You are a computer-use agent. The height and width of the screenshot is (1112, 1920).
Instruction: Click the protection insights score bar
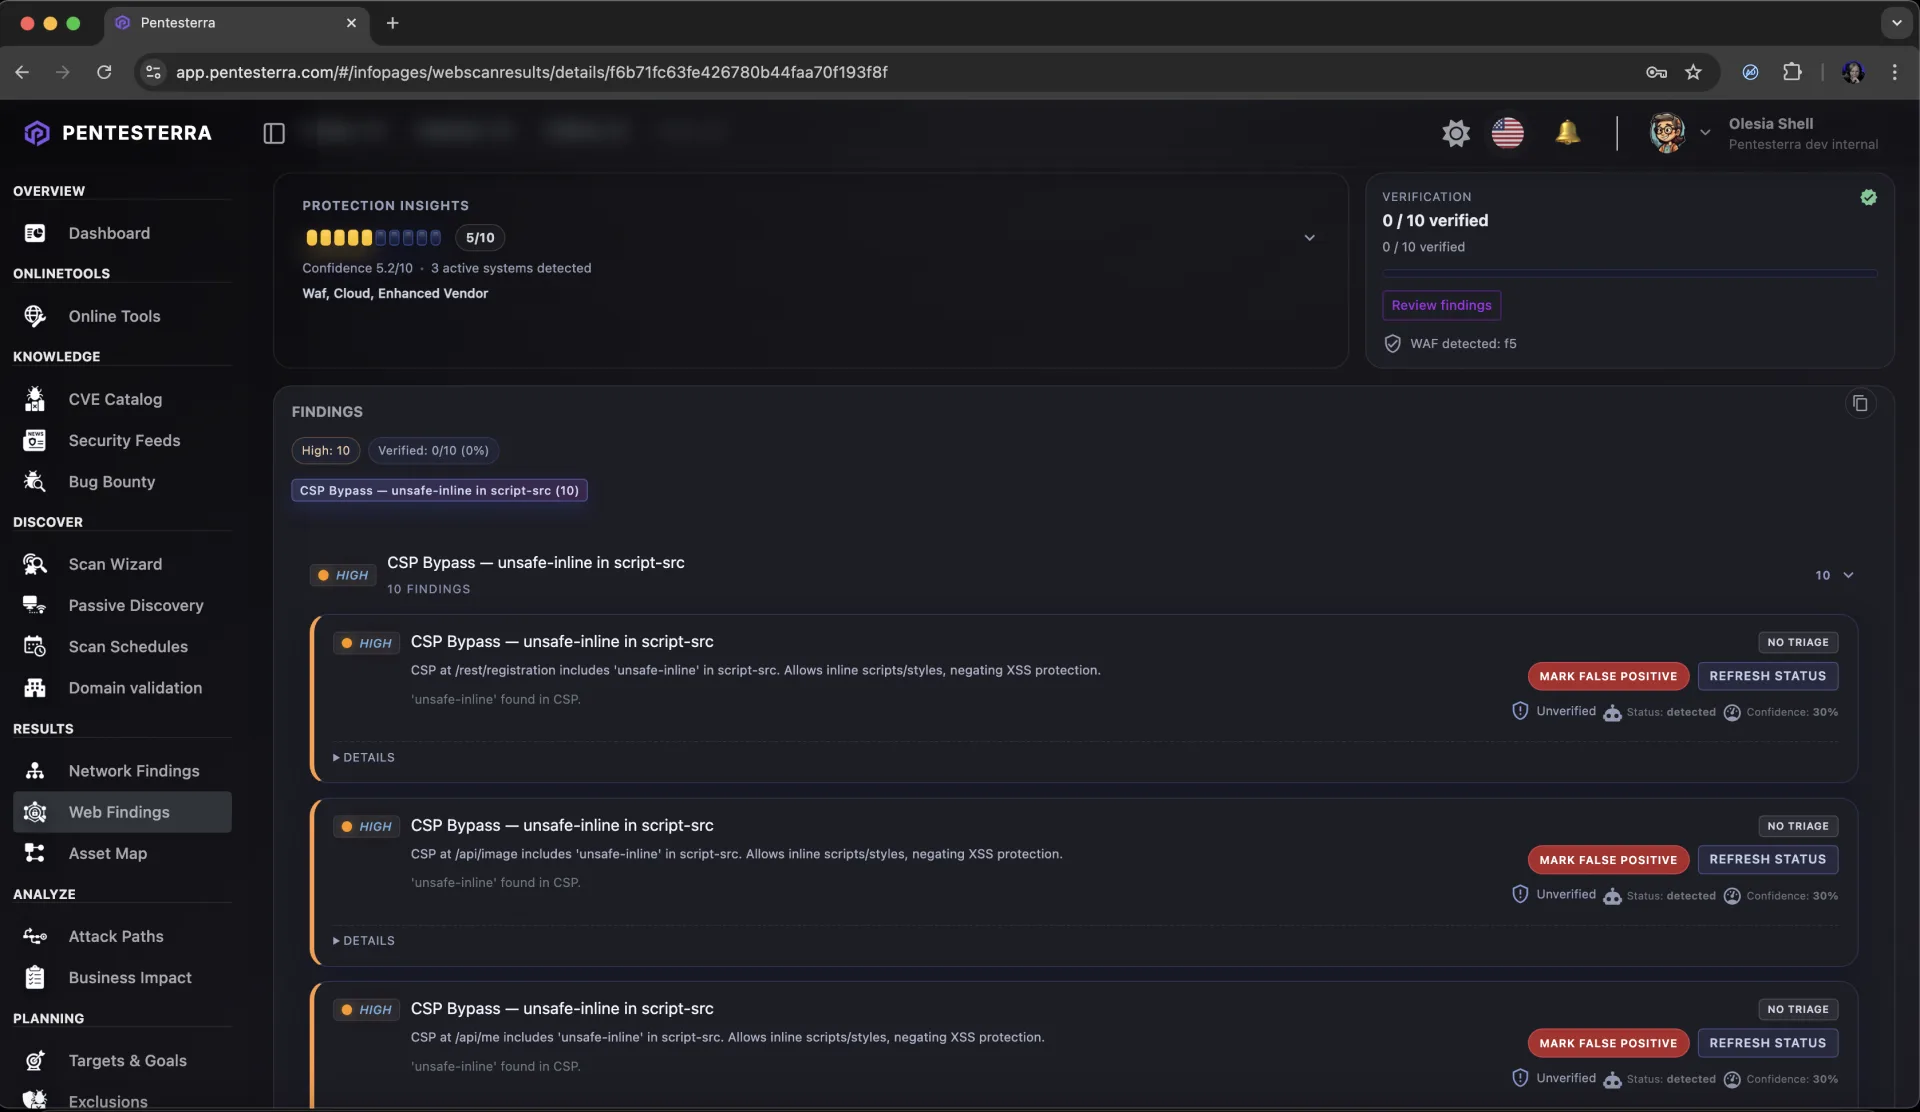(x=373, y=238)
